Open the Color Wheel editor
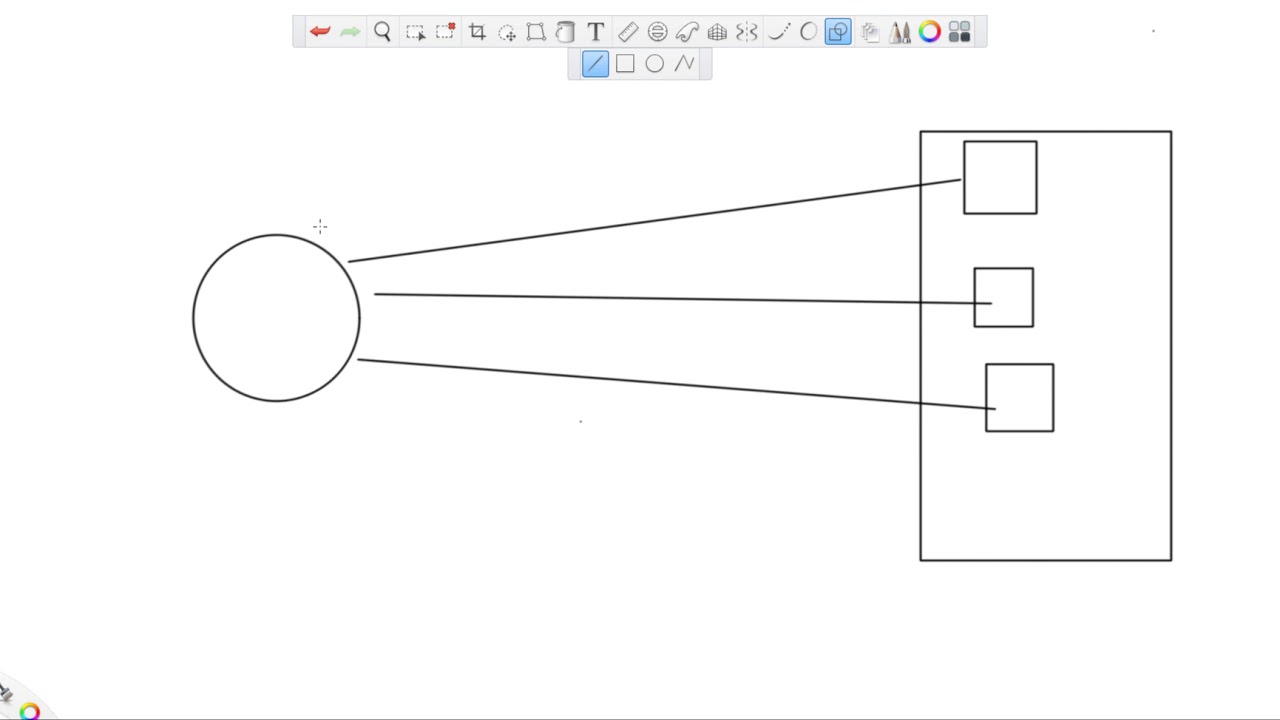 tap(930, 32)
